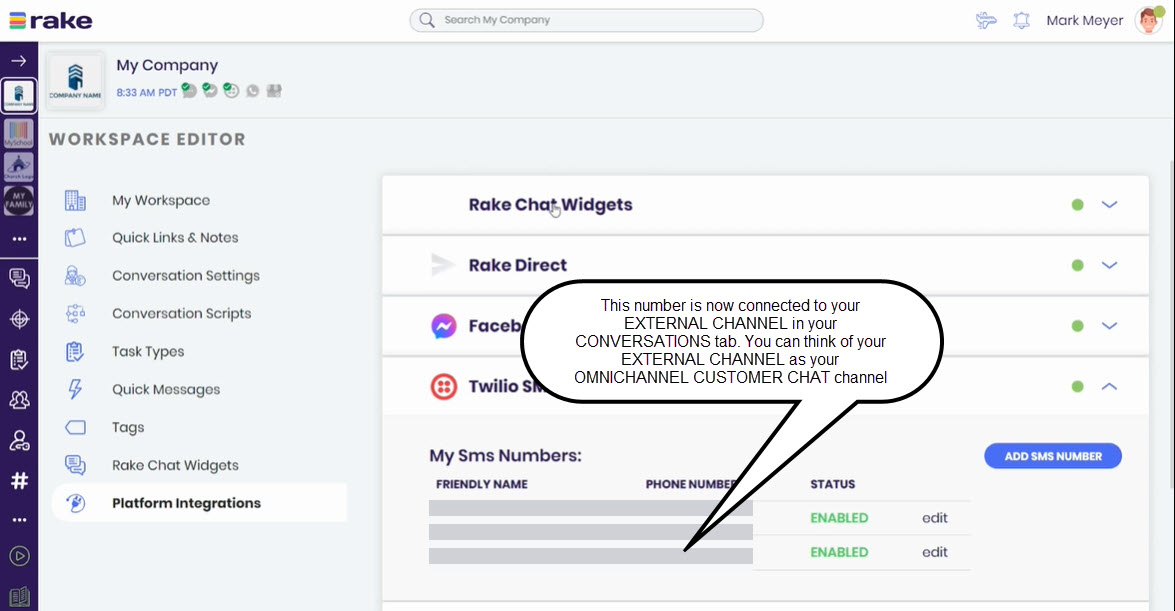
Task: Open the person-link contacts icon in sidebar
Action: 19,440
